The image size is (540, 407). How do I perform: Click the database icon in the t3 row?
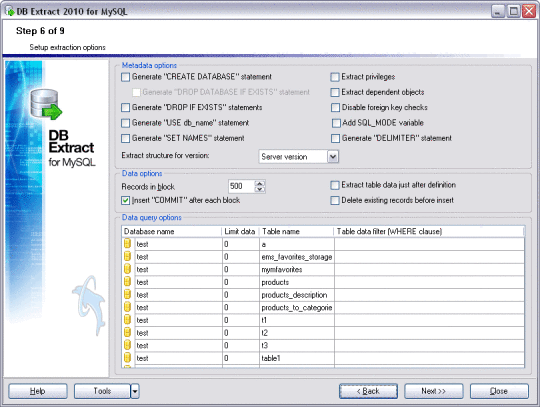pyautogui.click(x=127, y=345)
